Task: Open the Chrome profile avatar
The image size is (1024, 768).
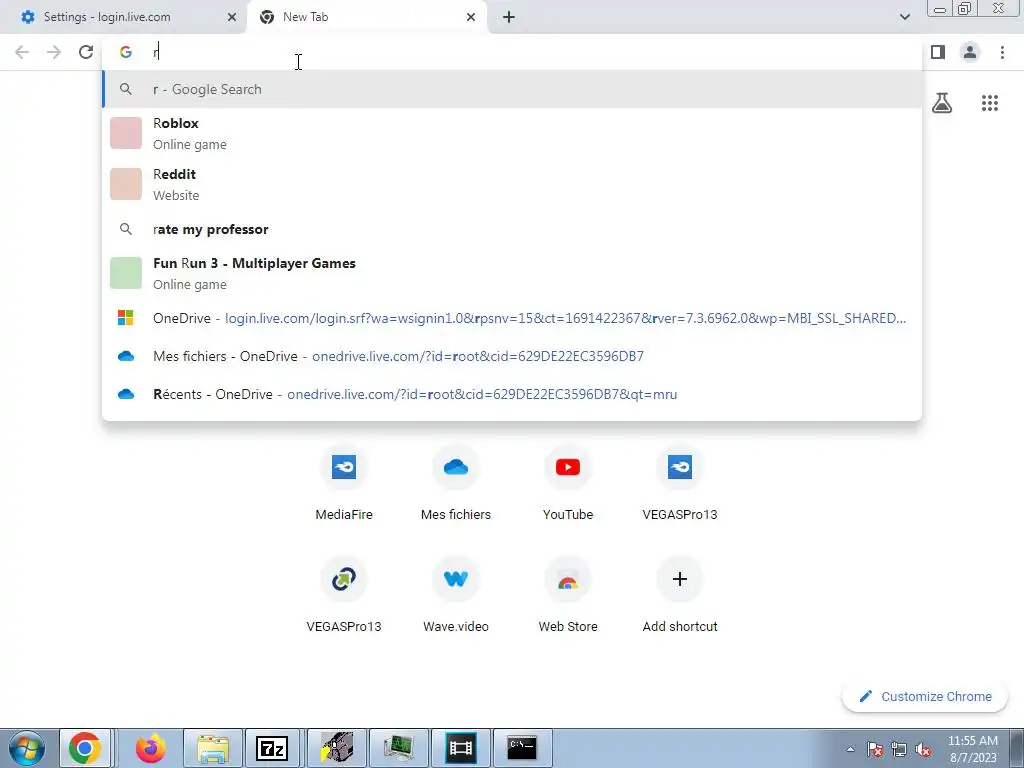Action: pyautogui.click(x=970, y=52)
